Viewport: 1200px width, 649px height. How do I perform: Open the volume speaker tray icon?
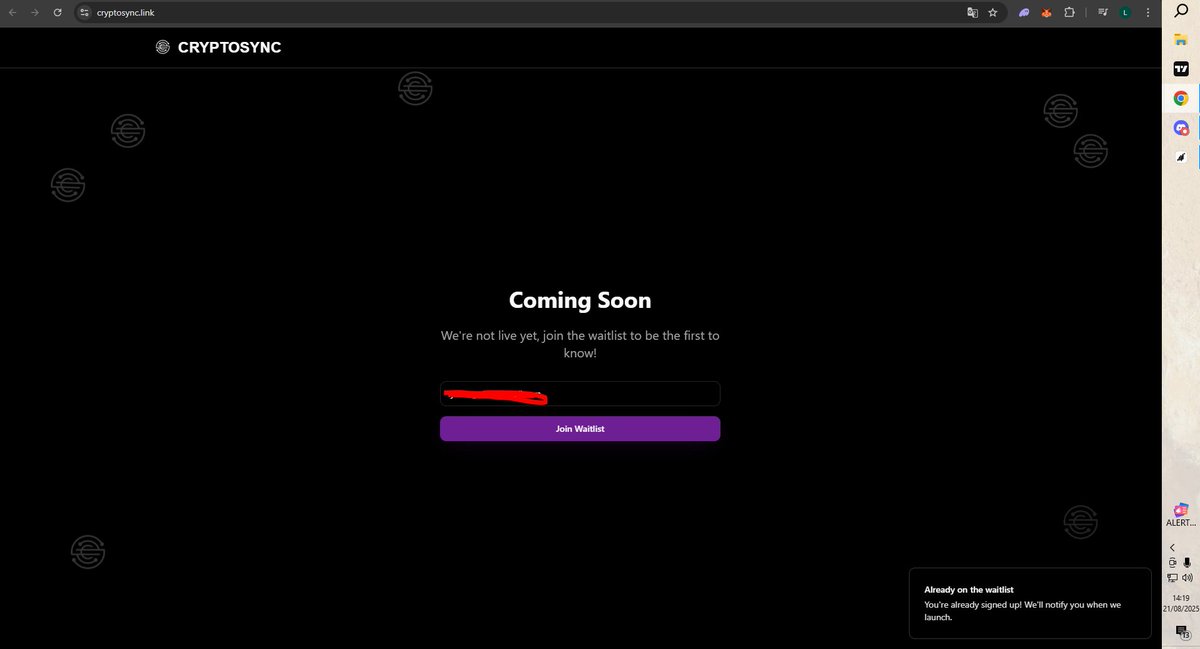point(1187,578)
